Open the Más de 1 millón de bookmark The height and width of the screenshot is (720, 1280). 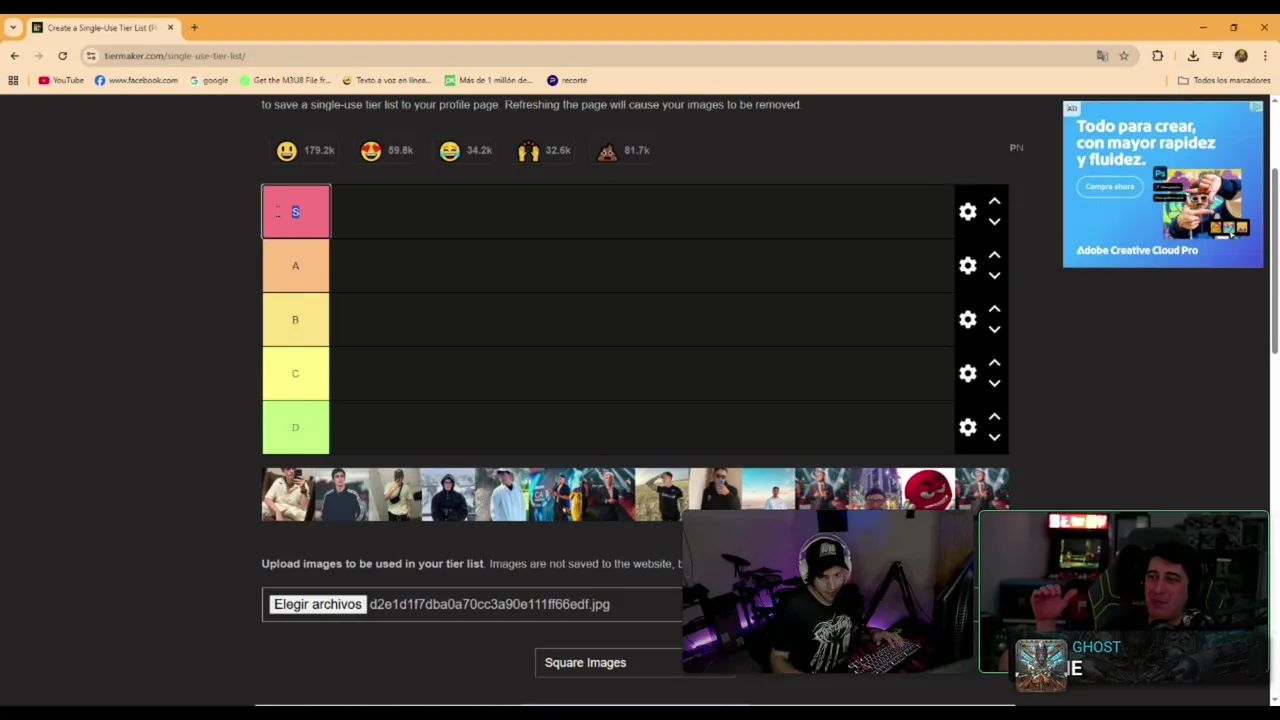pos(489,80)
